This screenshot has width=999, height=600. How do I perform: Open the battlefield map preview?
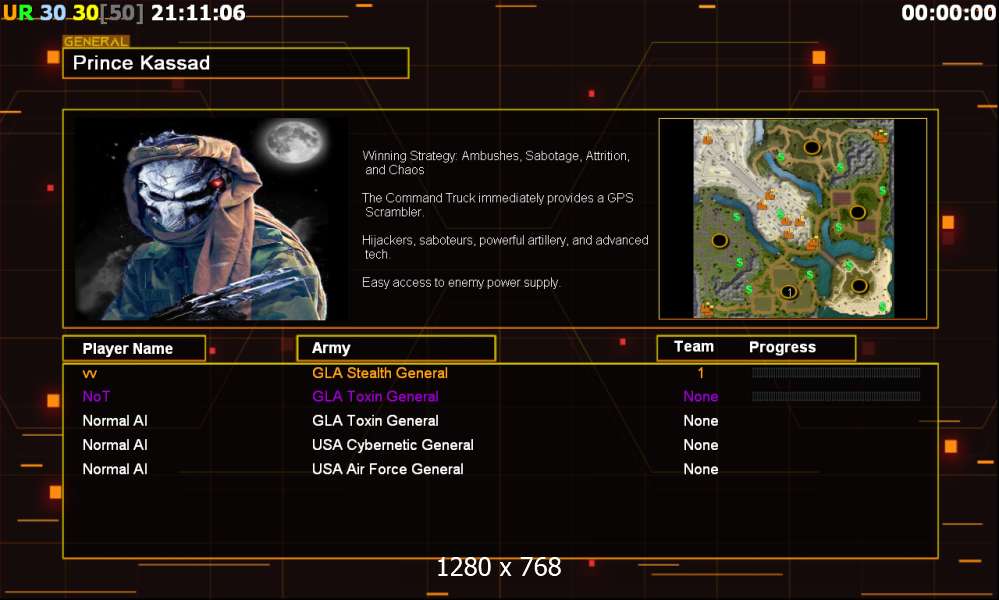[x=793, y=218]
